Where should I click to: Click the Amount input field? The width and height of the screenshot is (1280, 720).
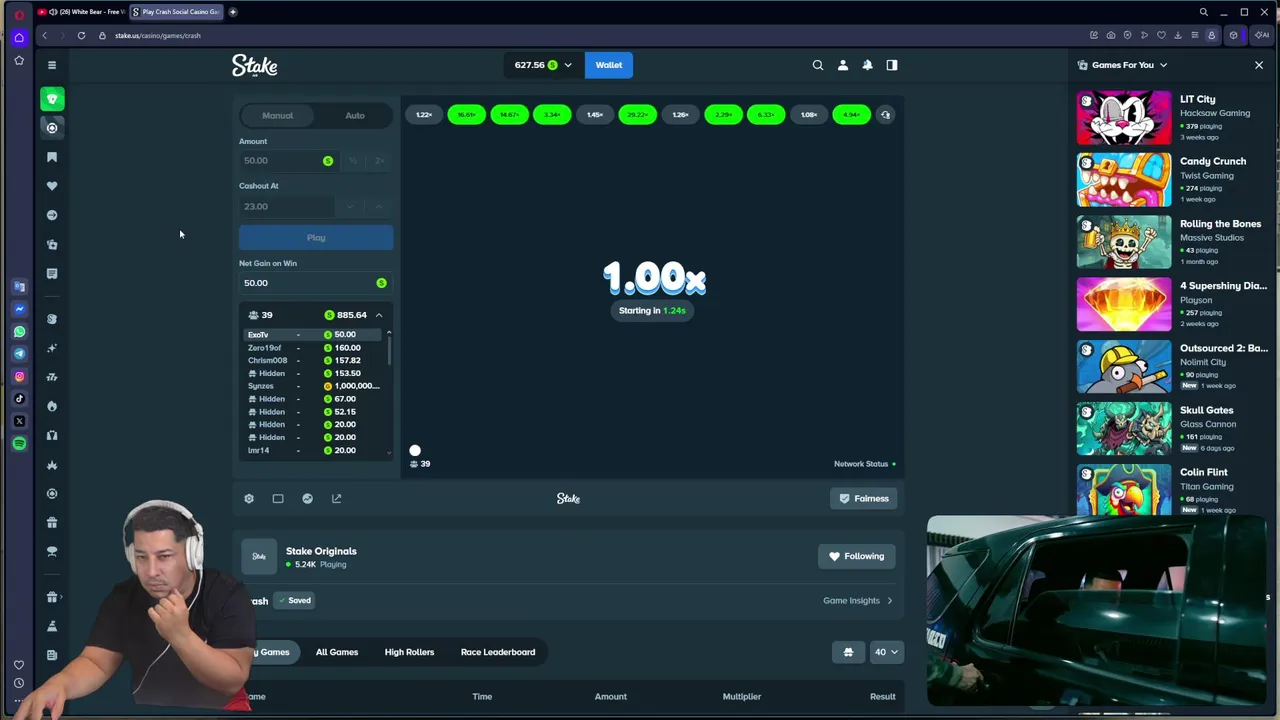(x=288, y=160)
